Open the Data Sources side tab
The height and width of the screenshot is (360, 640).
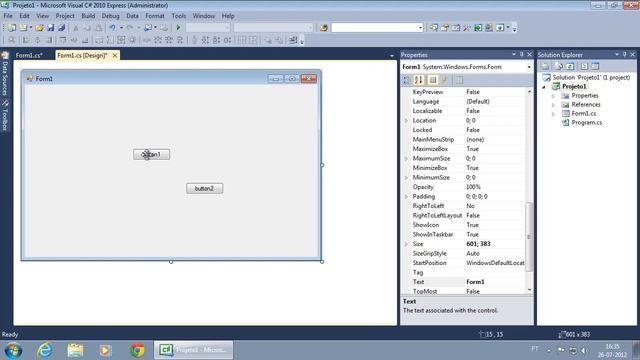(x=5, y=73)
